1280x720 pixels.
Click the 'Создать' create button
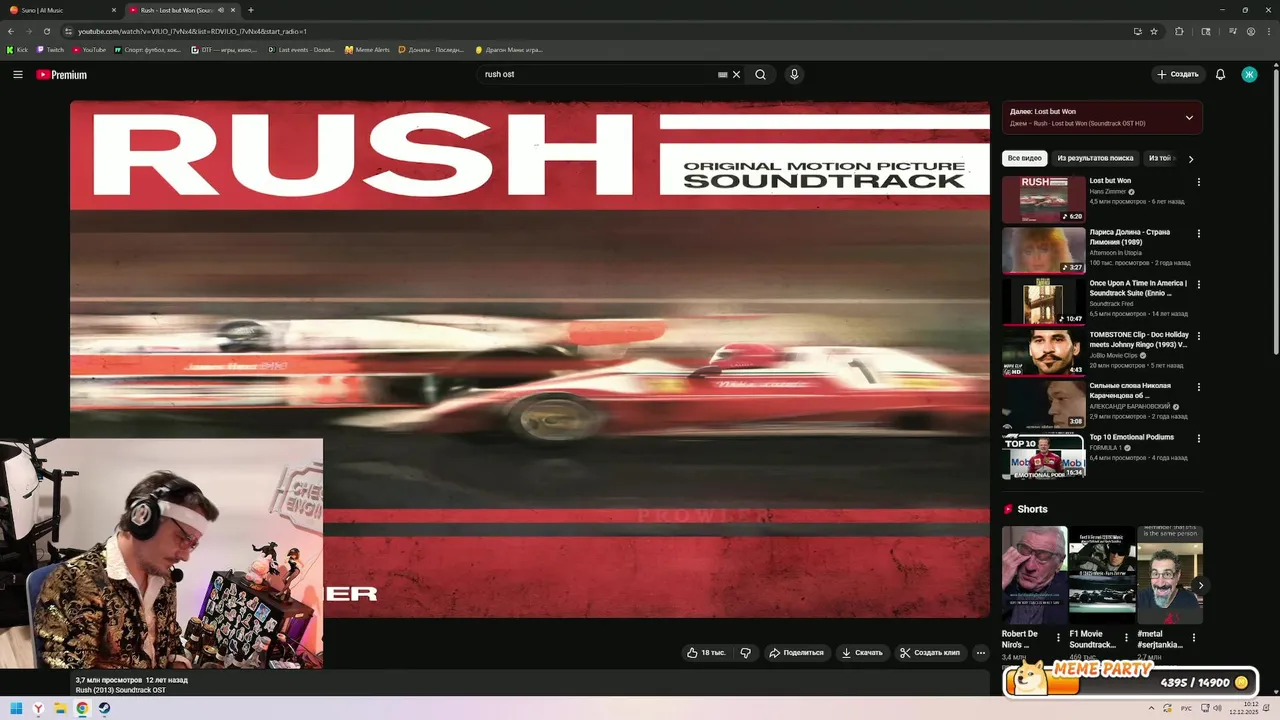click(x=1177, y=74)
